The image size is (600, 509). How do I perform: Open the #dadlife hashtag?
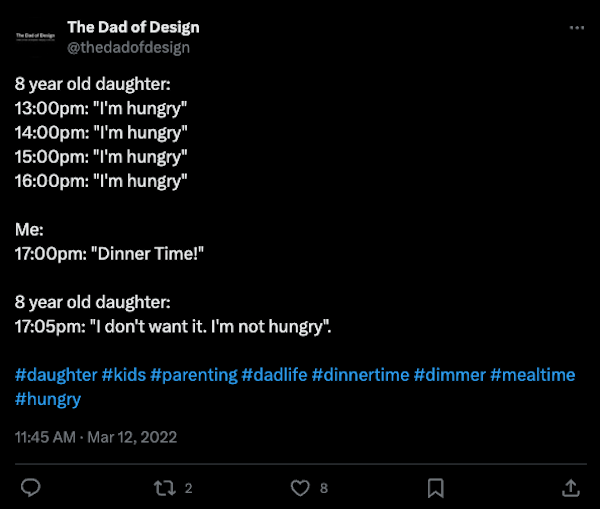pyautogui.click(x=274, y=375)
